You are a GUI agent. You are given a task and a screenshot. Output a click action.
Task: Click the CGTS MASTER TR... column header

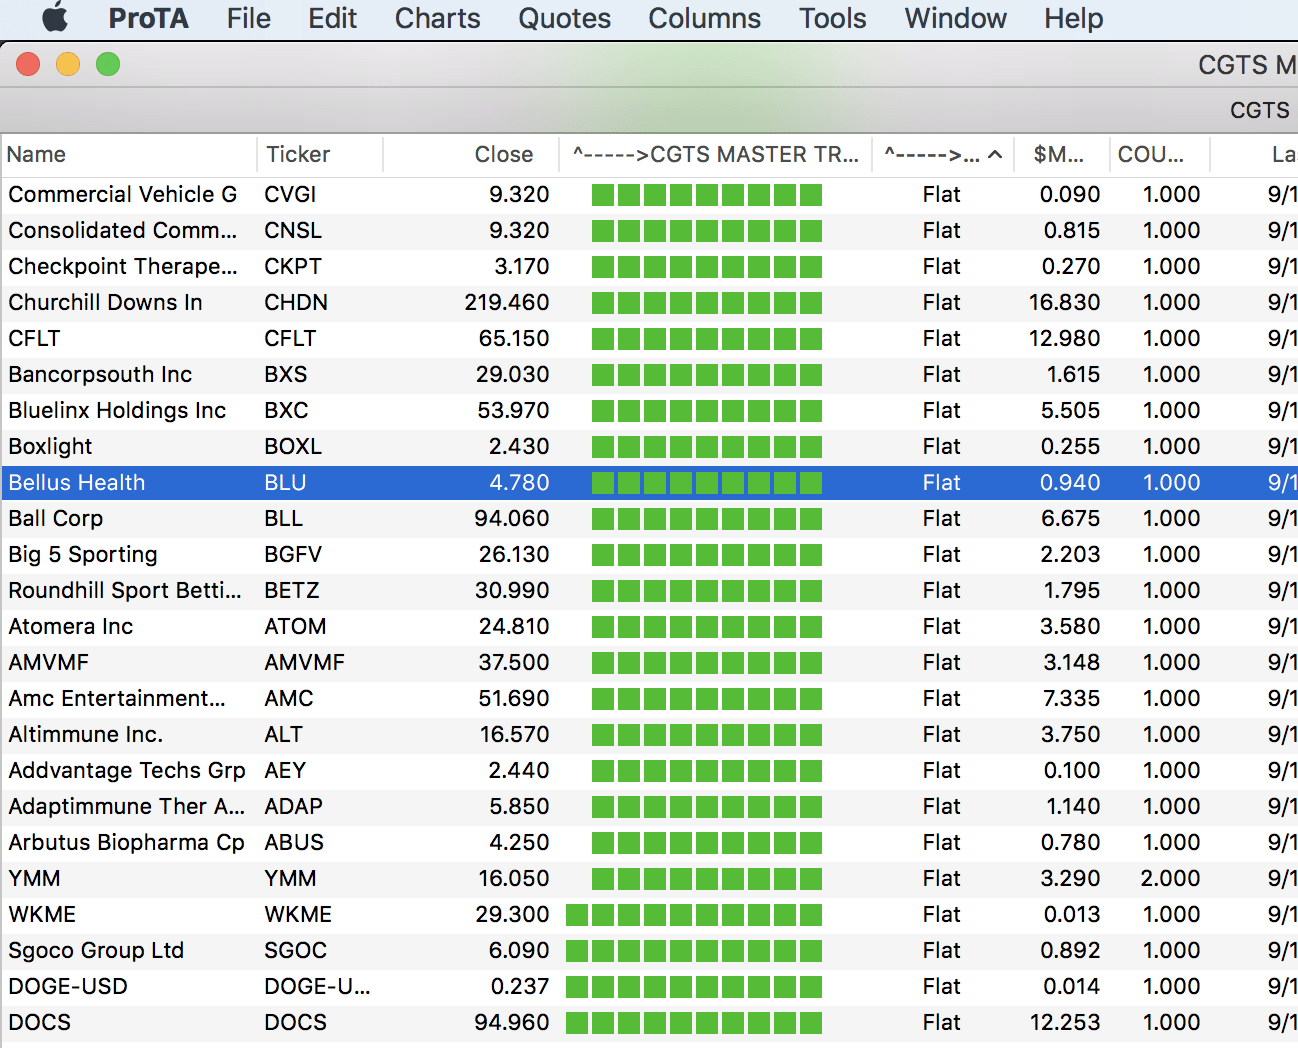coord(715,154)
